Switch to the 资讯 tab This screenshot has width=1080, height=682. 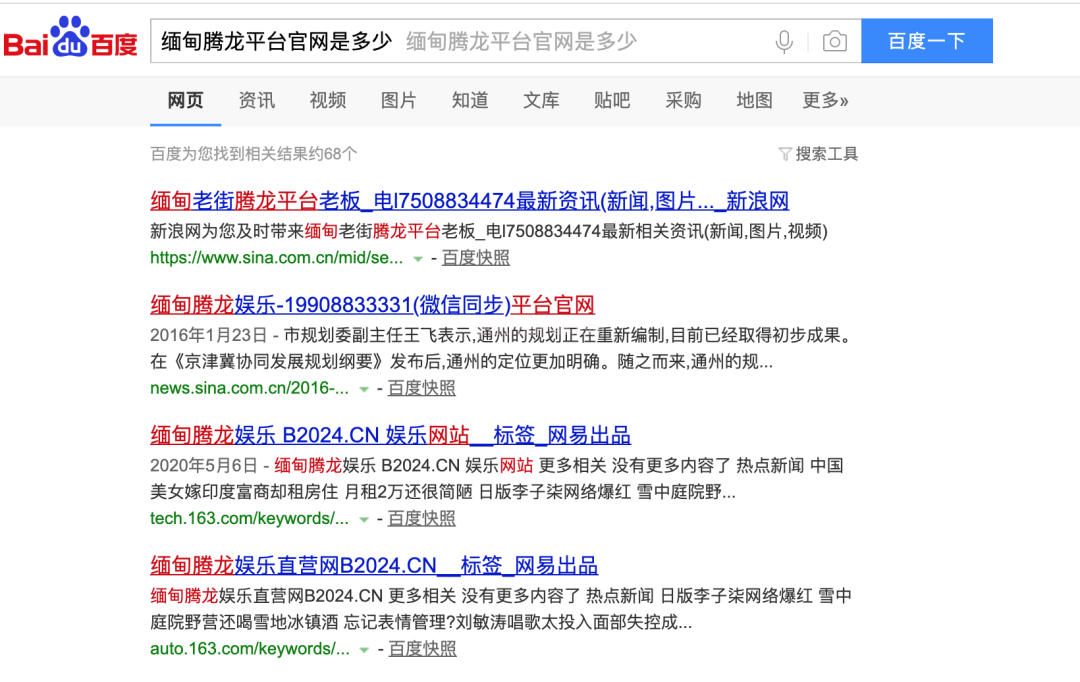point(256,100)
